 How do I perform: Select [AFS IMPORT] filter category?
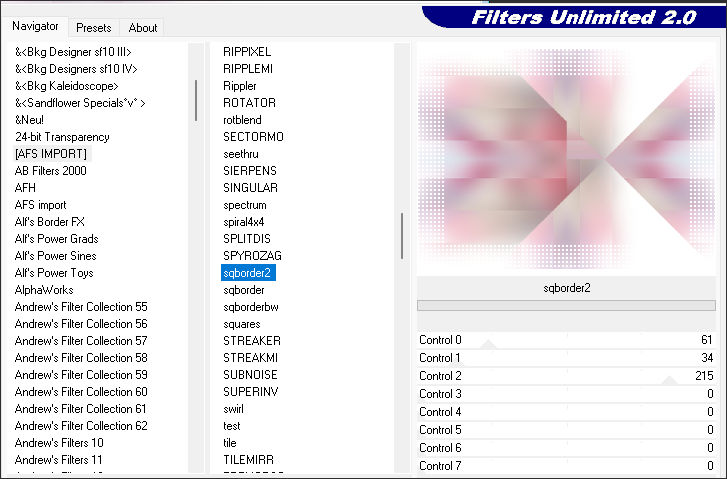[51, 154]
